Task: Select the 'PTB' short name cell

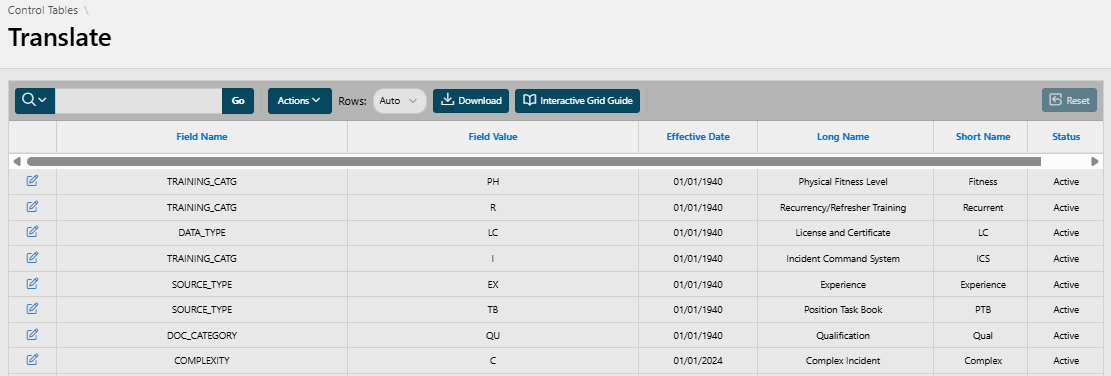Action: 981,309
